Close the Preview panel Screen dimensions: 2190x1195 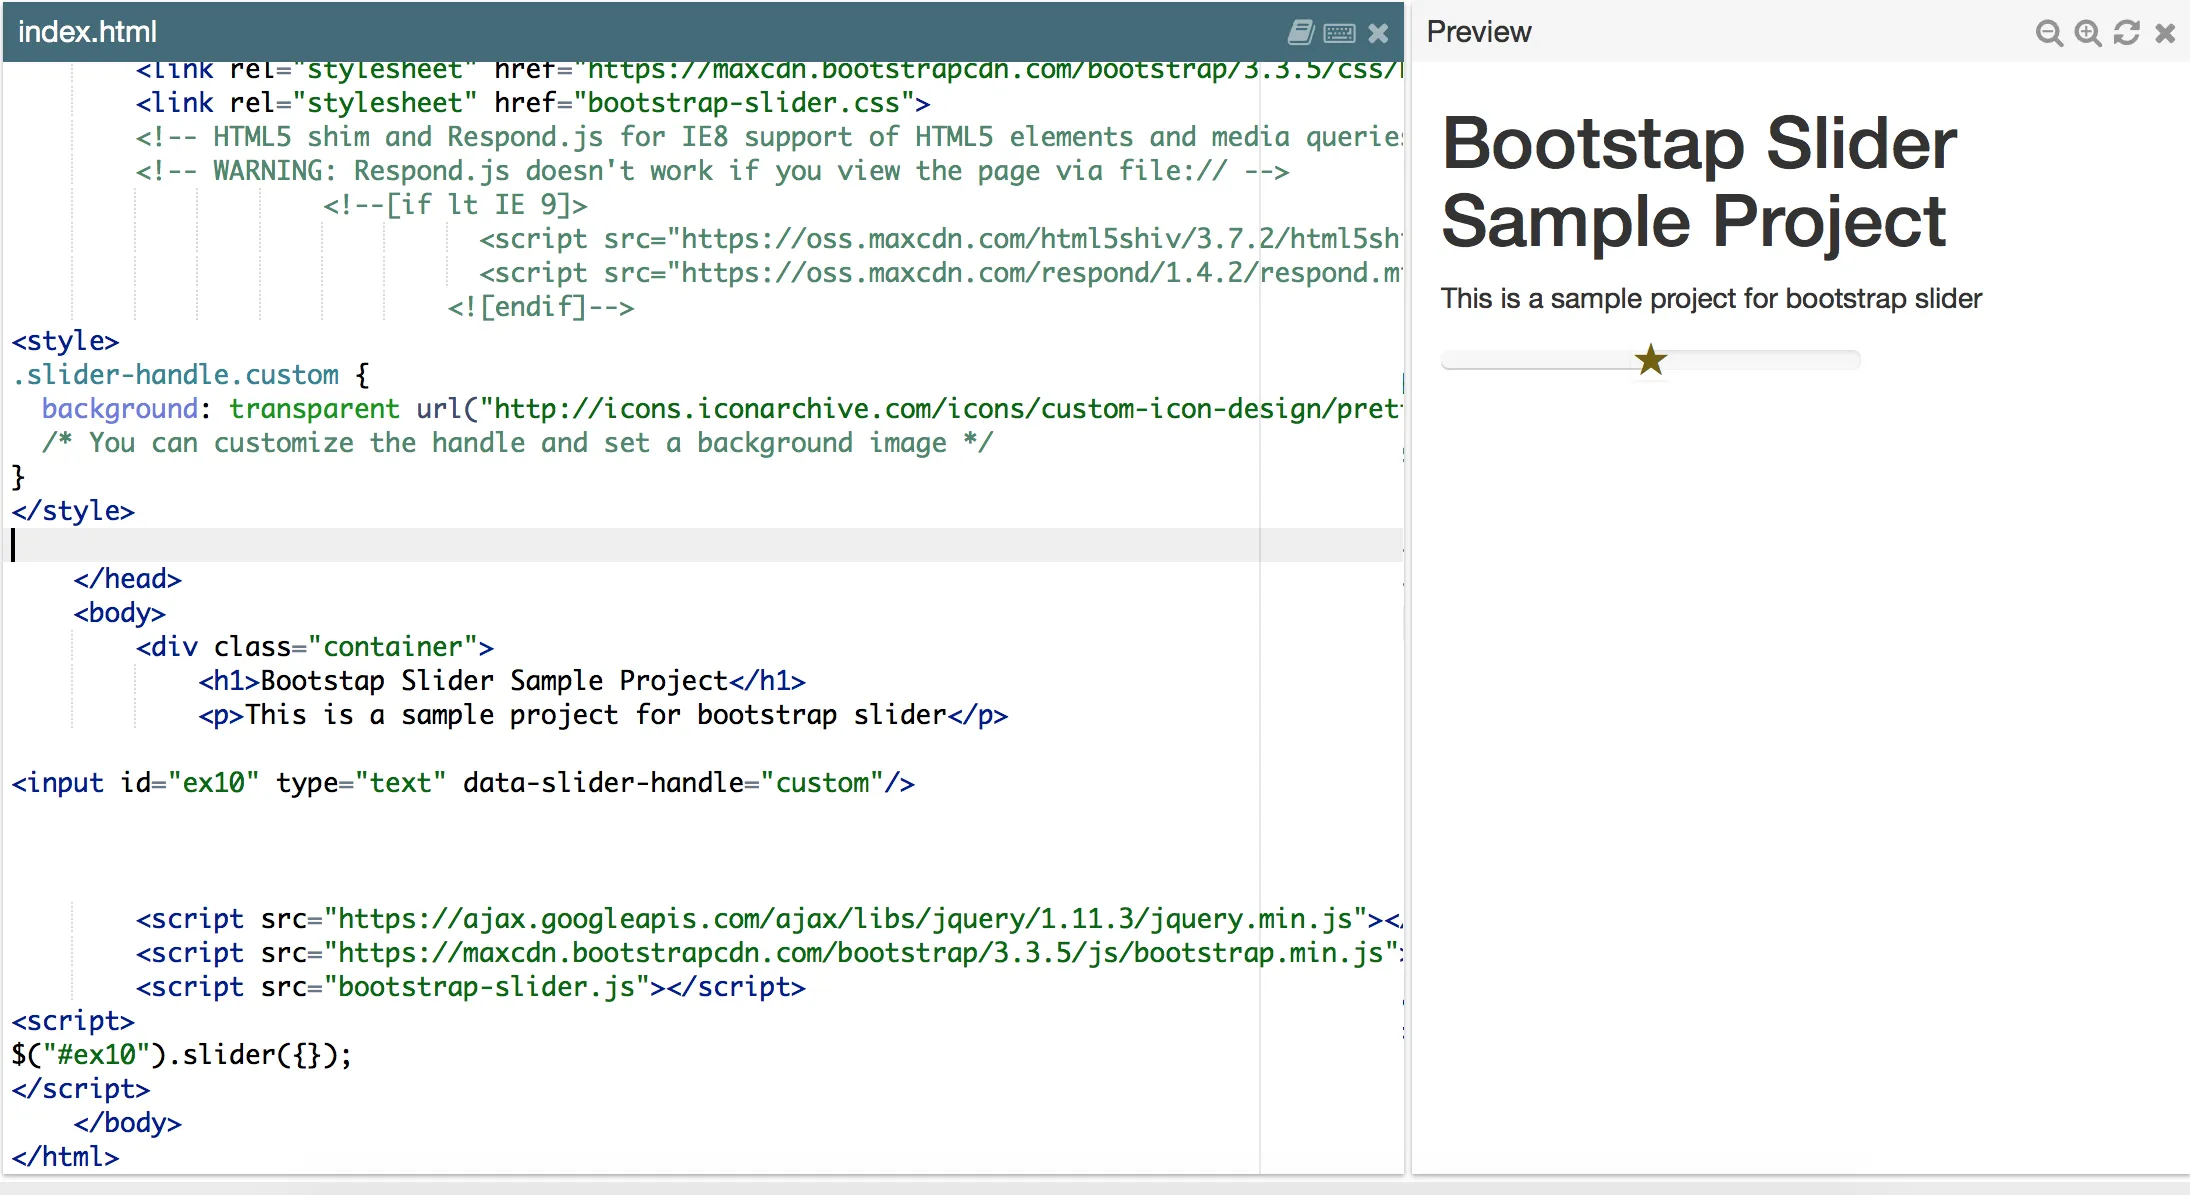2165,34
